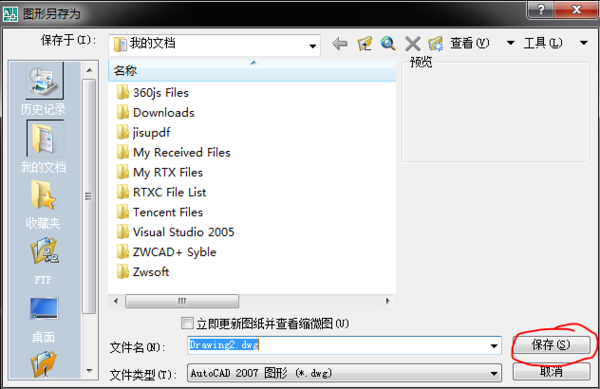
Task: Click the 图形另存为 title bar app icon
Action: coord(10,14)
